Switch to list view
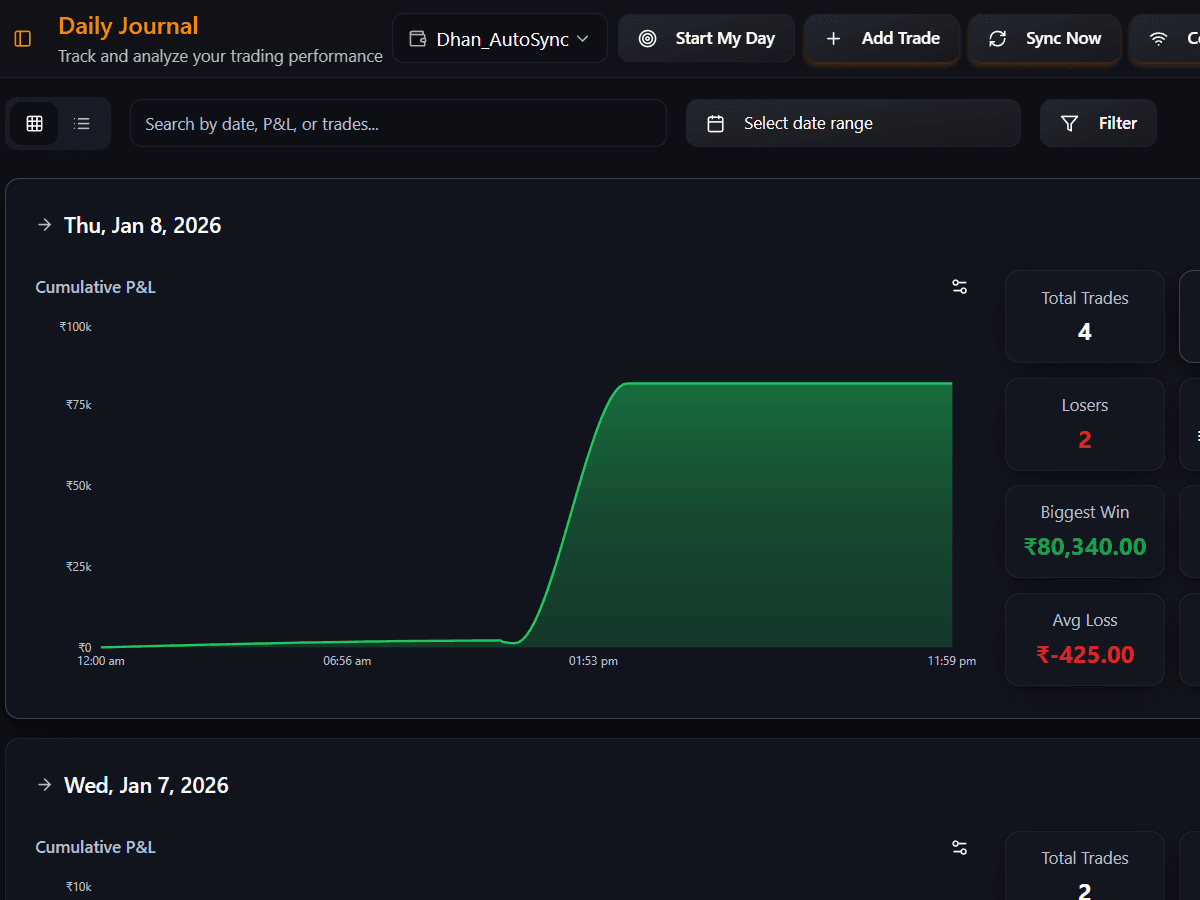The height and width of the screenshot is (900, 1200). [x=82, y=123]
